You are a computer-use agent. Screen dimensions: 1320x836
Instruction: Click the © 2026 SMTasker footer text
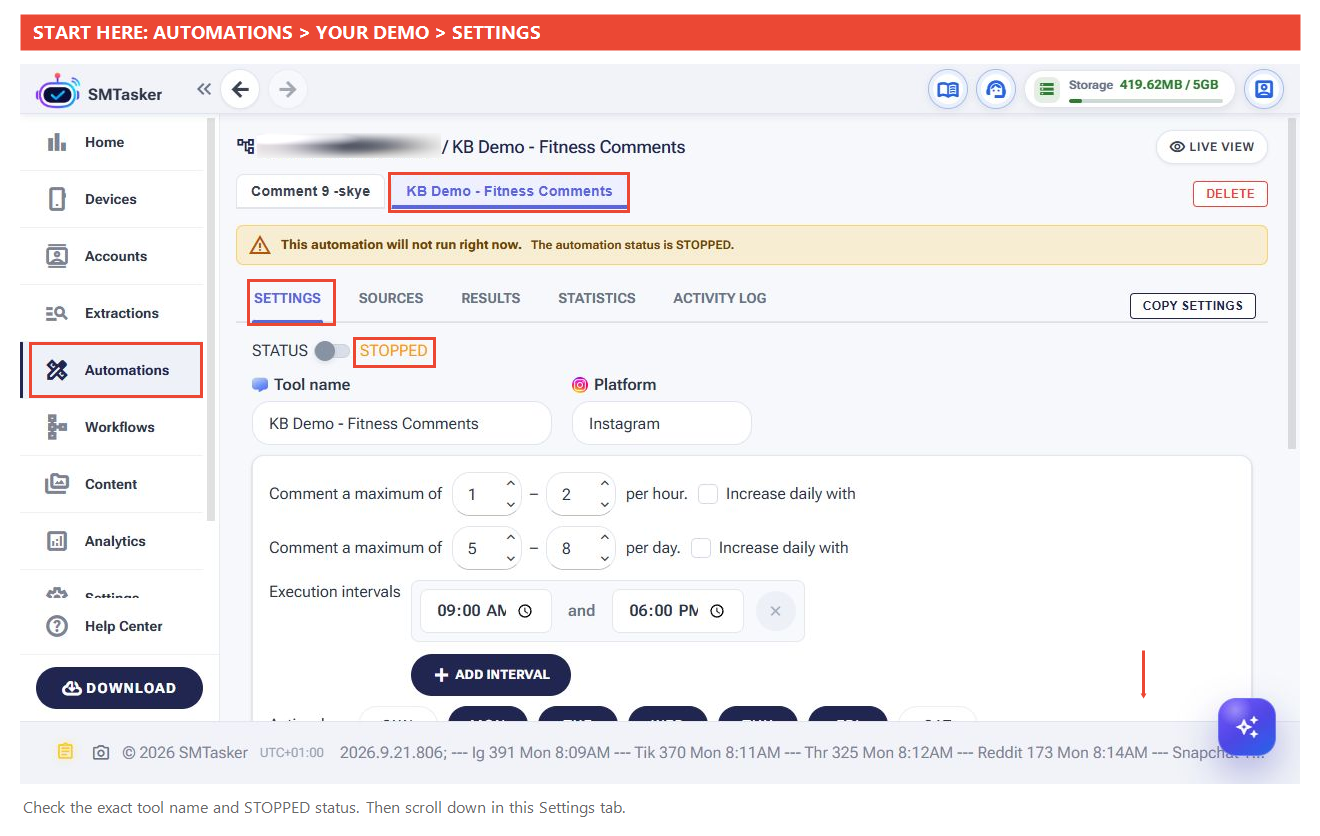pyautogui.click(x=185, y=752)
